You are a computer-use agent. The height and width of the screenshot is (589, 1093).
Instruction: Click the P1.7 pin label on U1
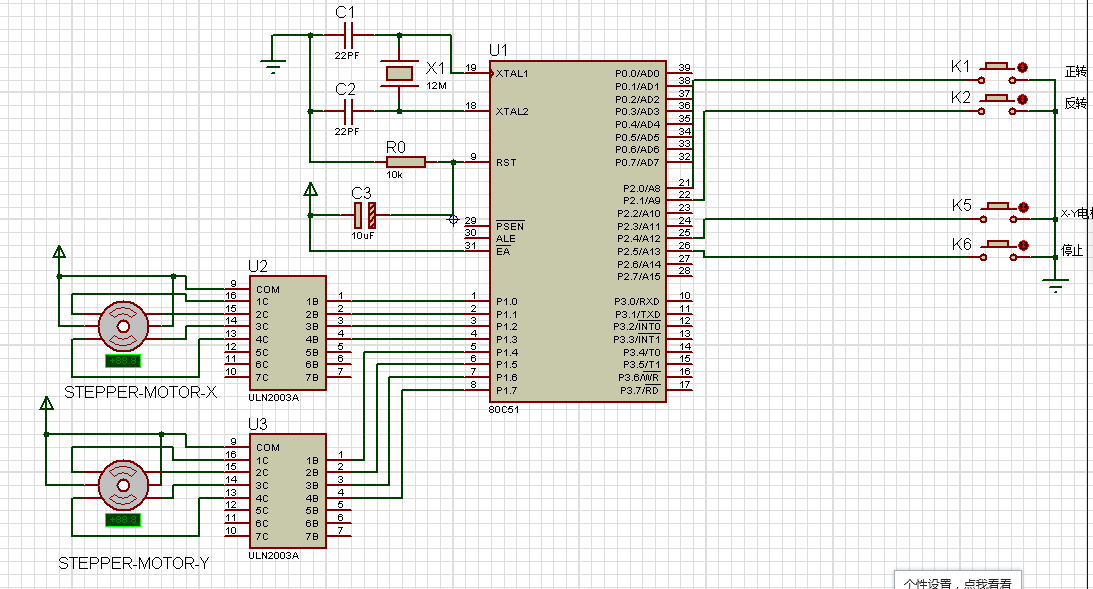507,390
